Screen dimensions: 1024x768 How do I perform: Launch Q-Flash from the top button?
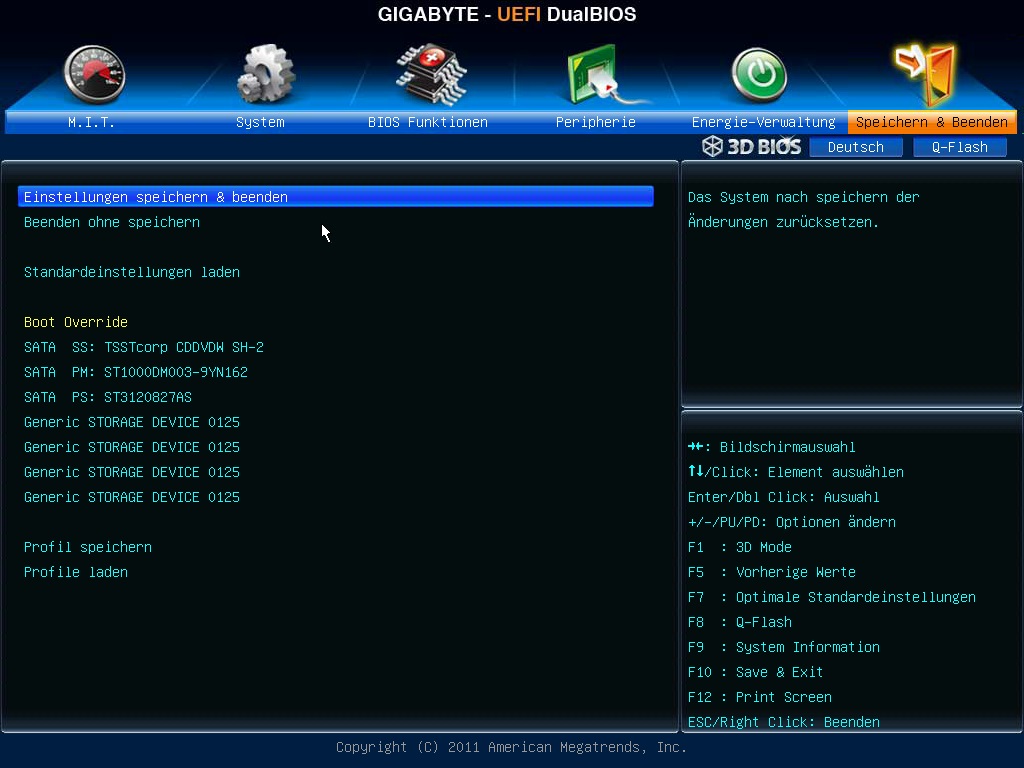point(959,147)
